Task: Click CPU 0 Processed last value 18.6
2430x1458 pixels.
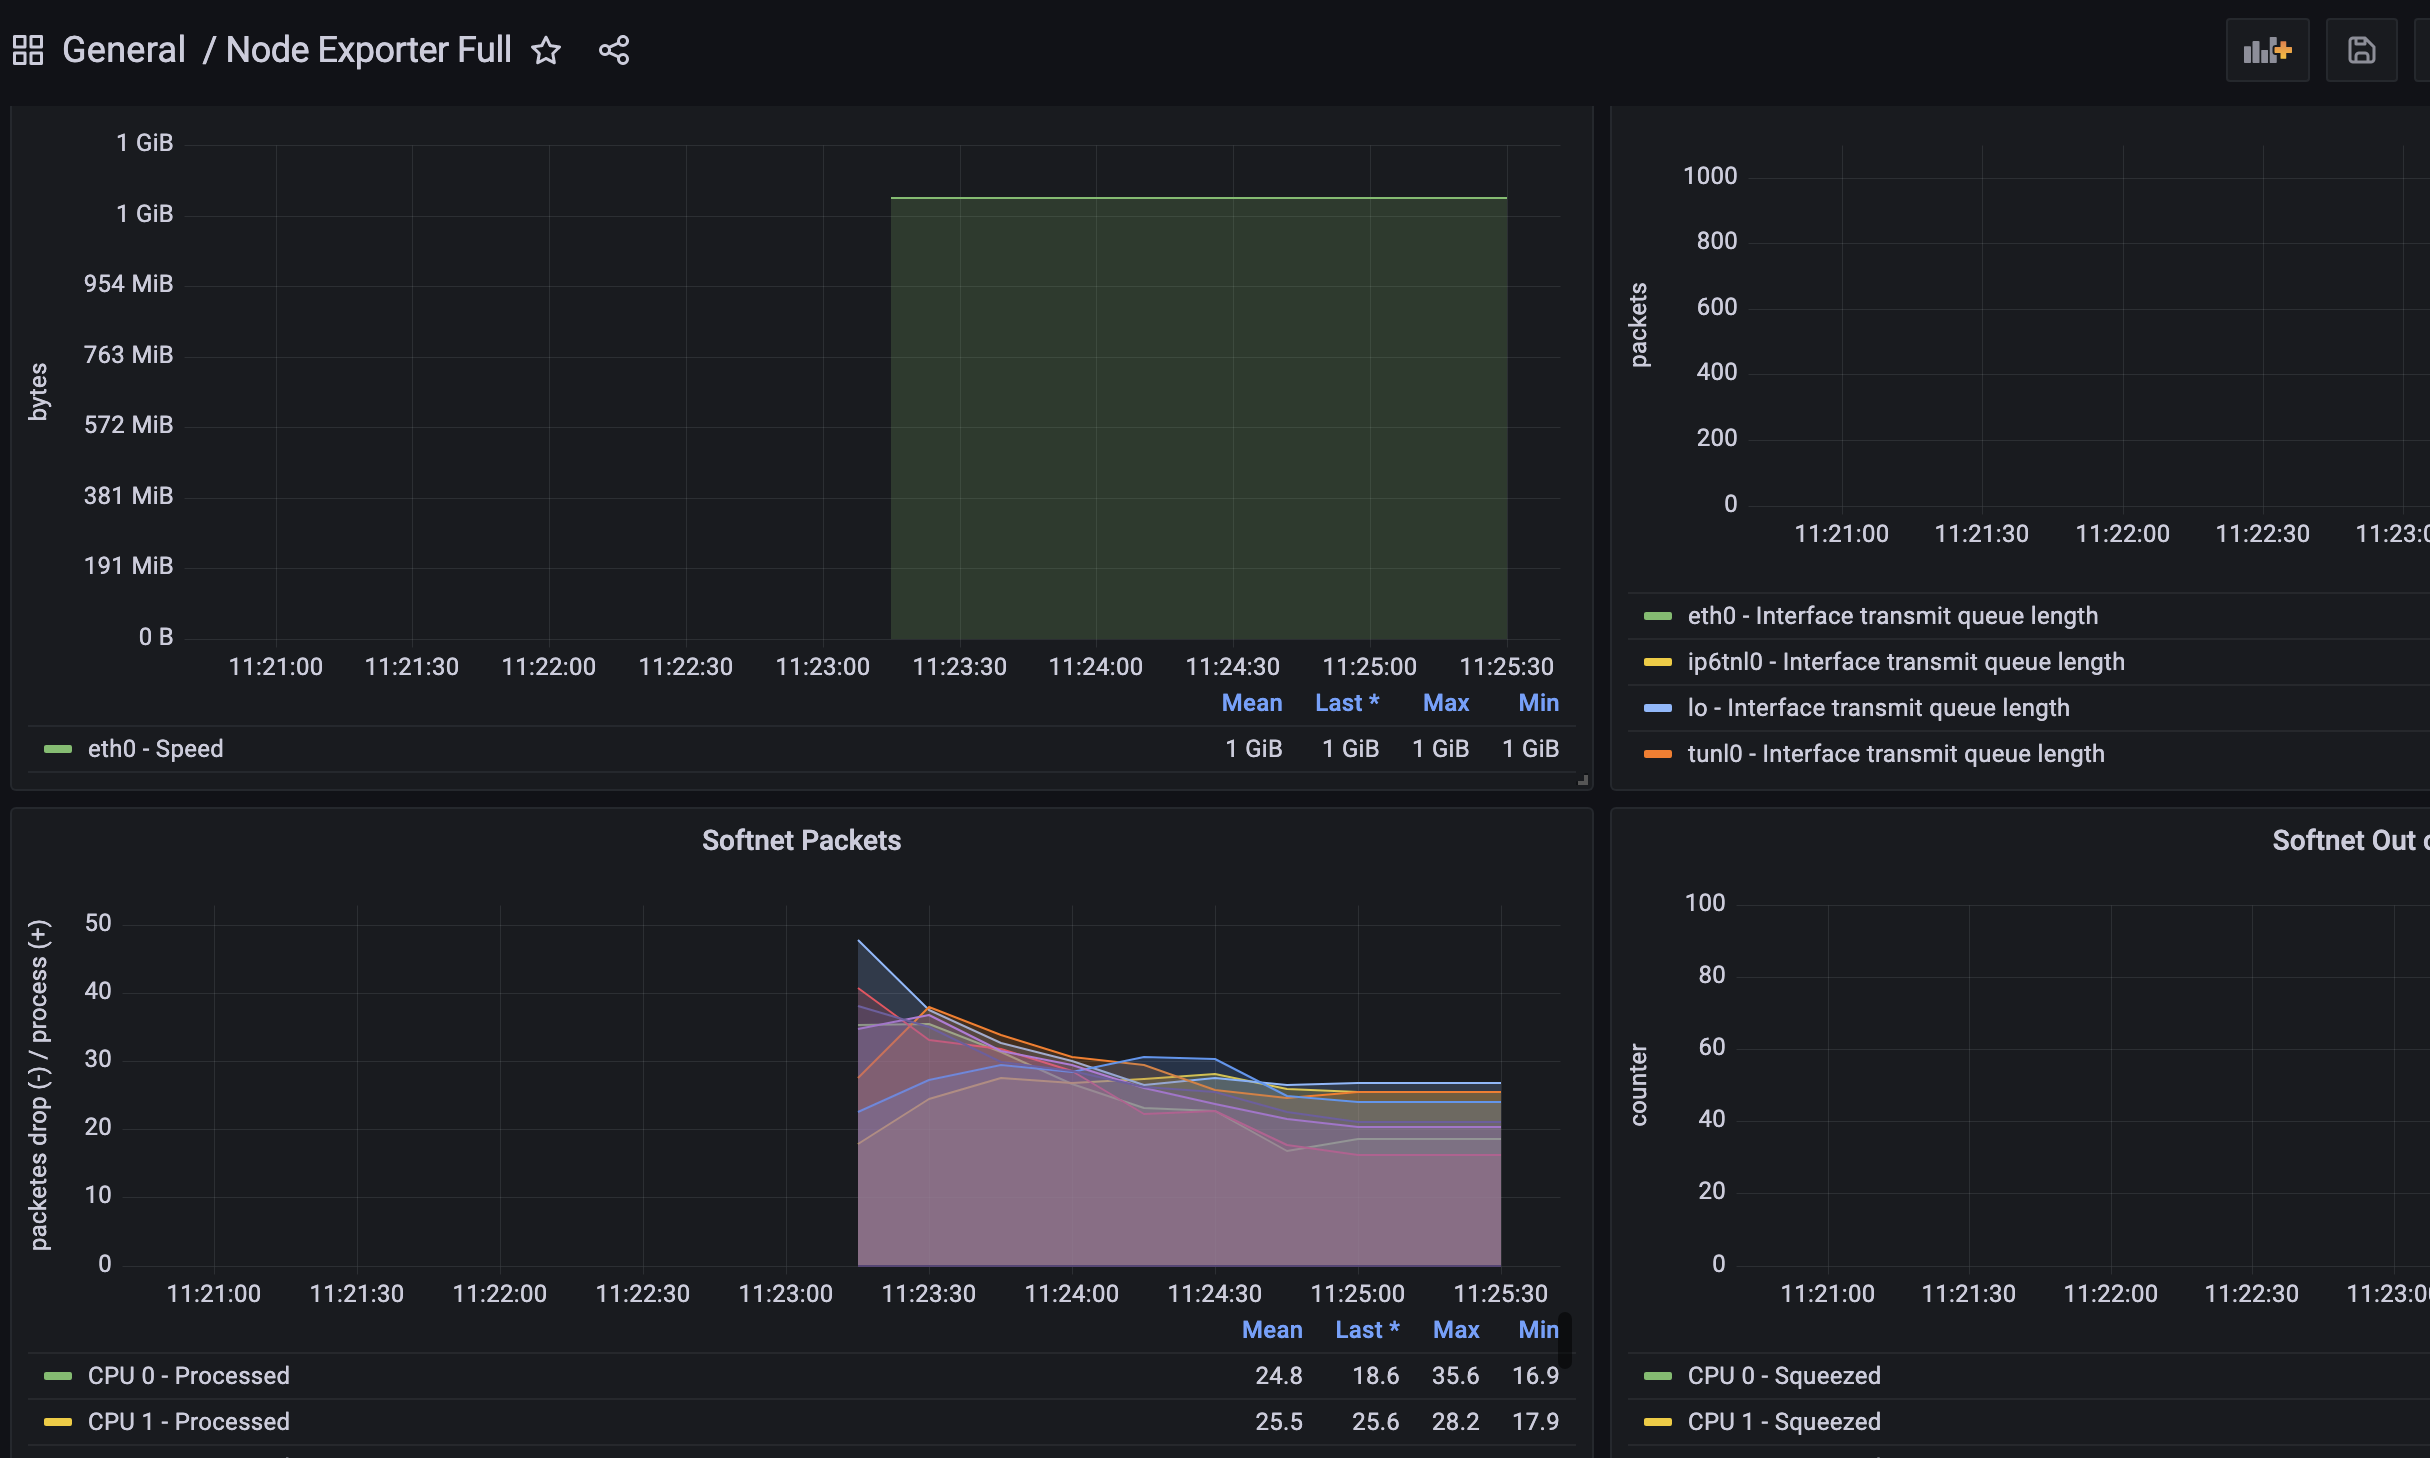Action: (1375, 1376)
